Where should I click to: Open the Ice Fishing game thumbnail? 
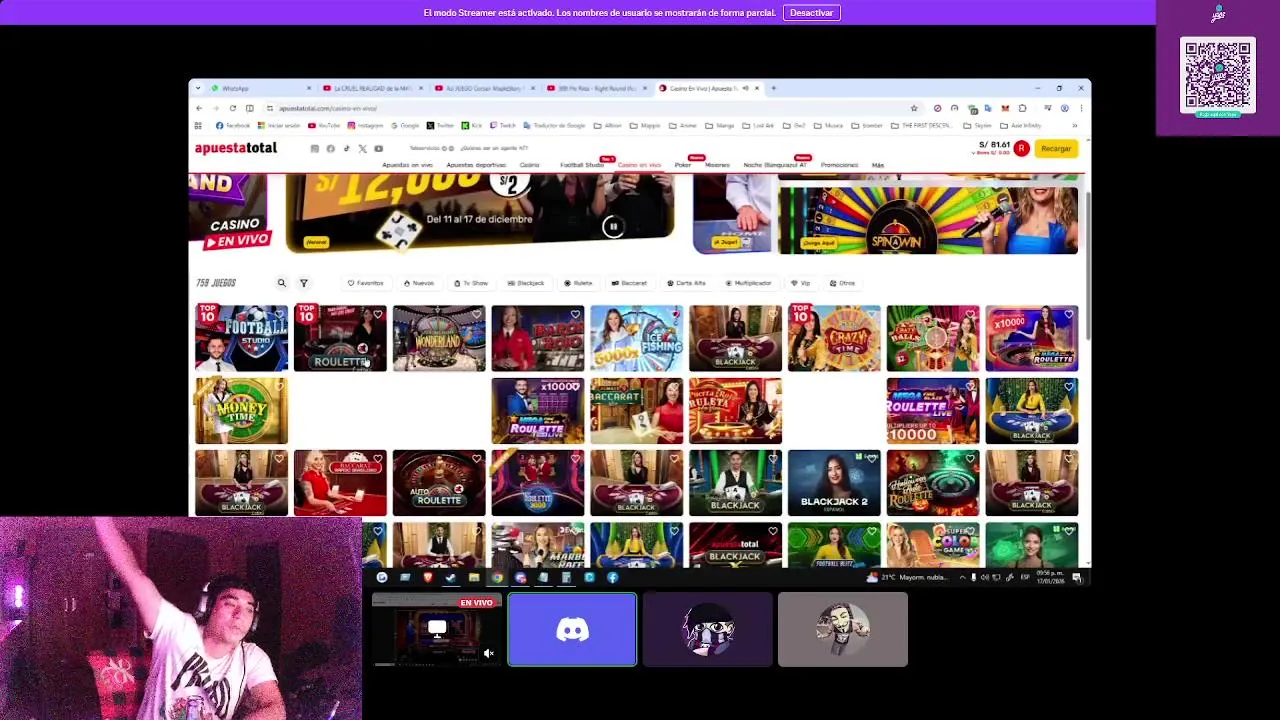[636, 338]
